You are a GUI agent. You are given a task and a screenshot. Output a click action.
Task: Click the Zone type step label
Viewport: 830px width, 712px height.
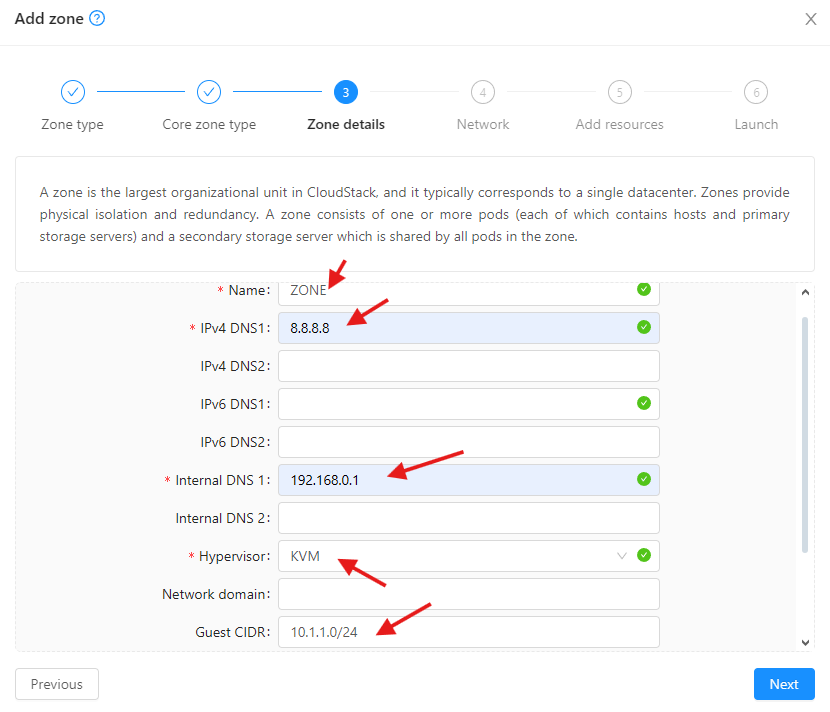tap(73, 124)
